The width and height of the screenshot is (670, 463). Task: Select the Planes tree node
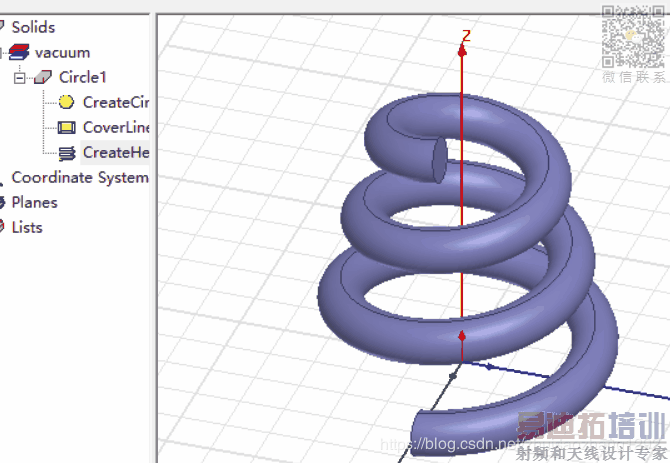point(34,202)
